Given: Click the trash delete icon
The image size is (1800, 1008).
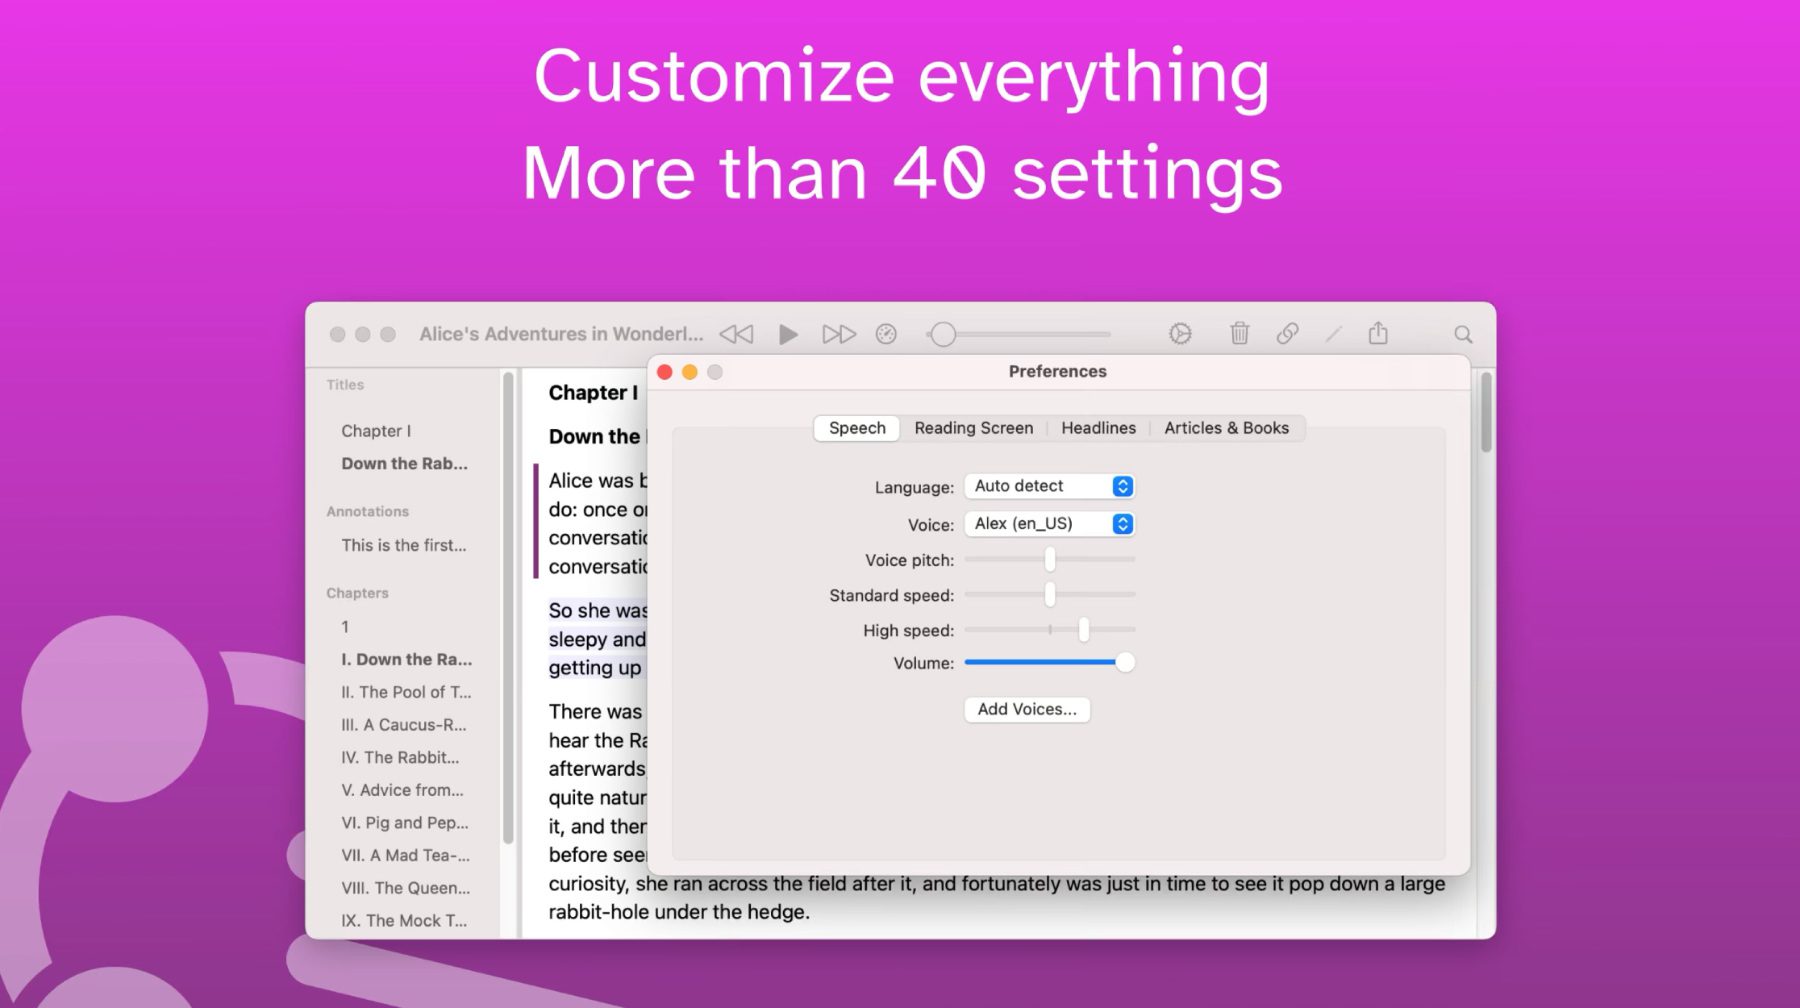Looking at the screenshot, I should [x=1239, y=334].
